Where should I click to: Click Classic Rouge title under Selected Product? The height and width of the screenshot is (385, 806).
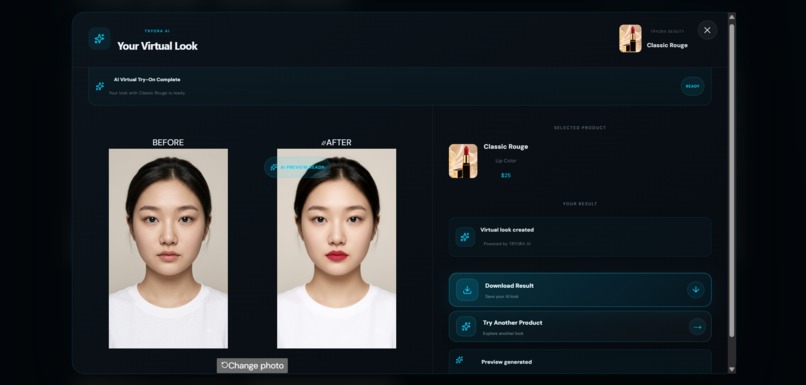tap(505, 146)
